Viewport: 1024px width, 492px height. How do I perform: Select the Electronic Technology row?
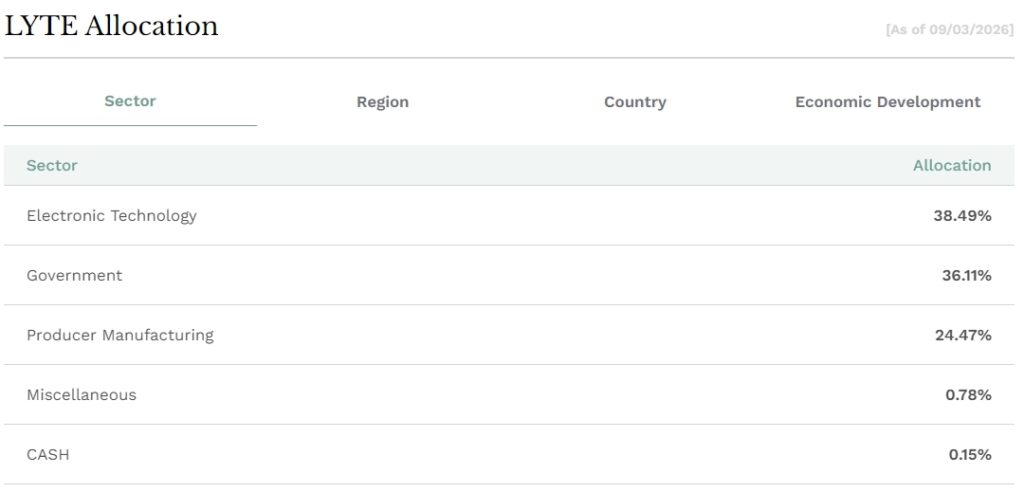point(509,216)
